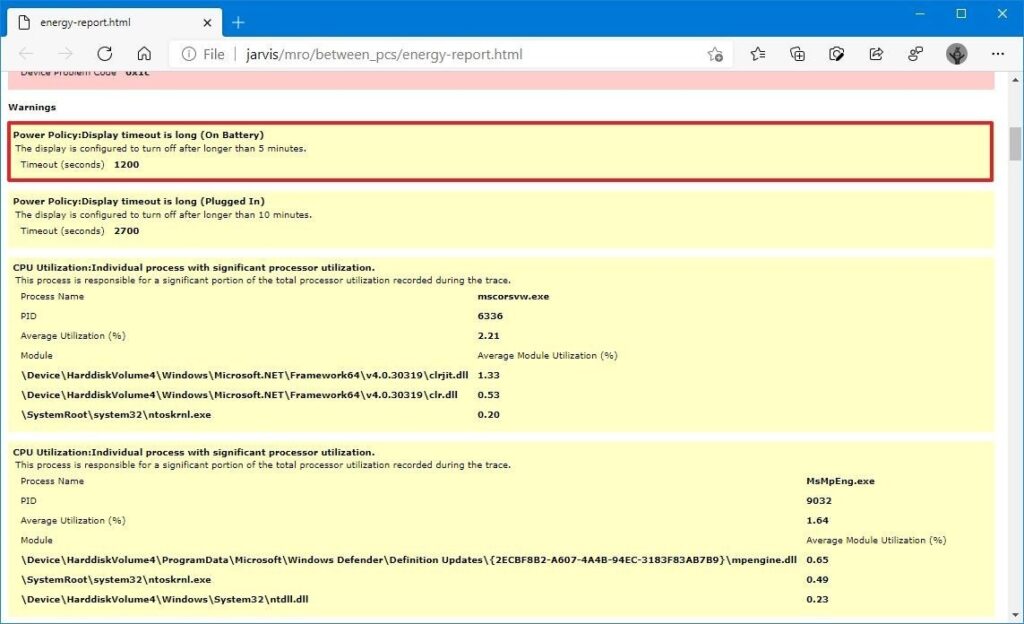
Task: Click the browser Back arrow
Action: click(x=26, y=54)
